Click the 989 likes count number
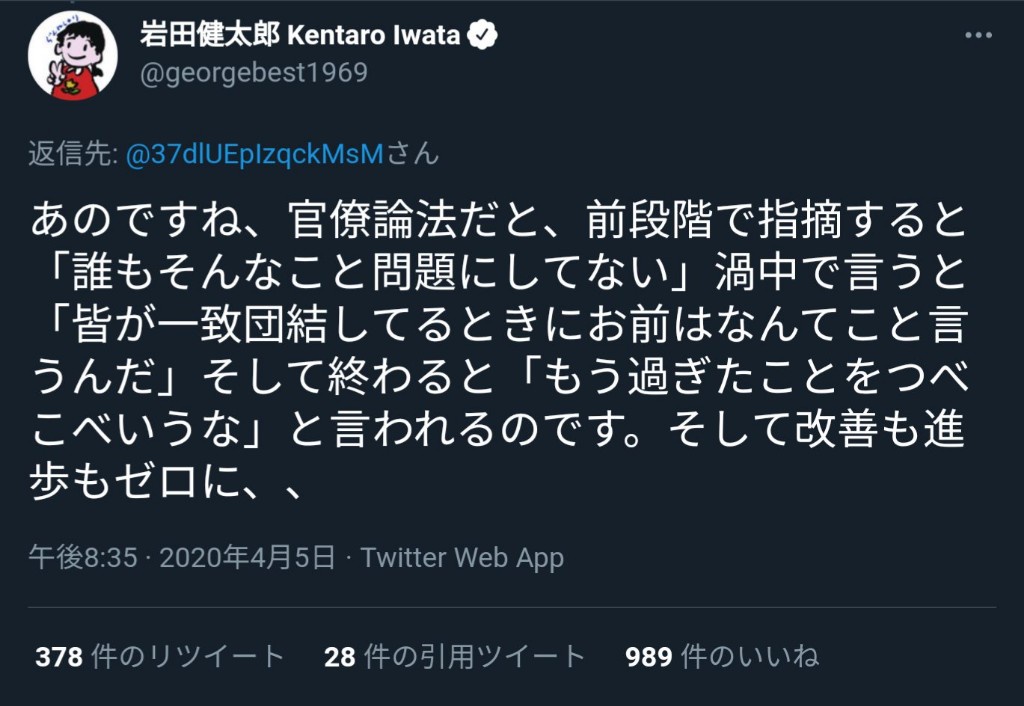The width and height of the screenshot is (1024, 706). (648, 656)
